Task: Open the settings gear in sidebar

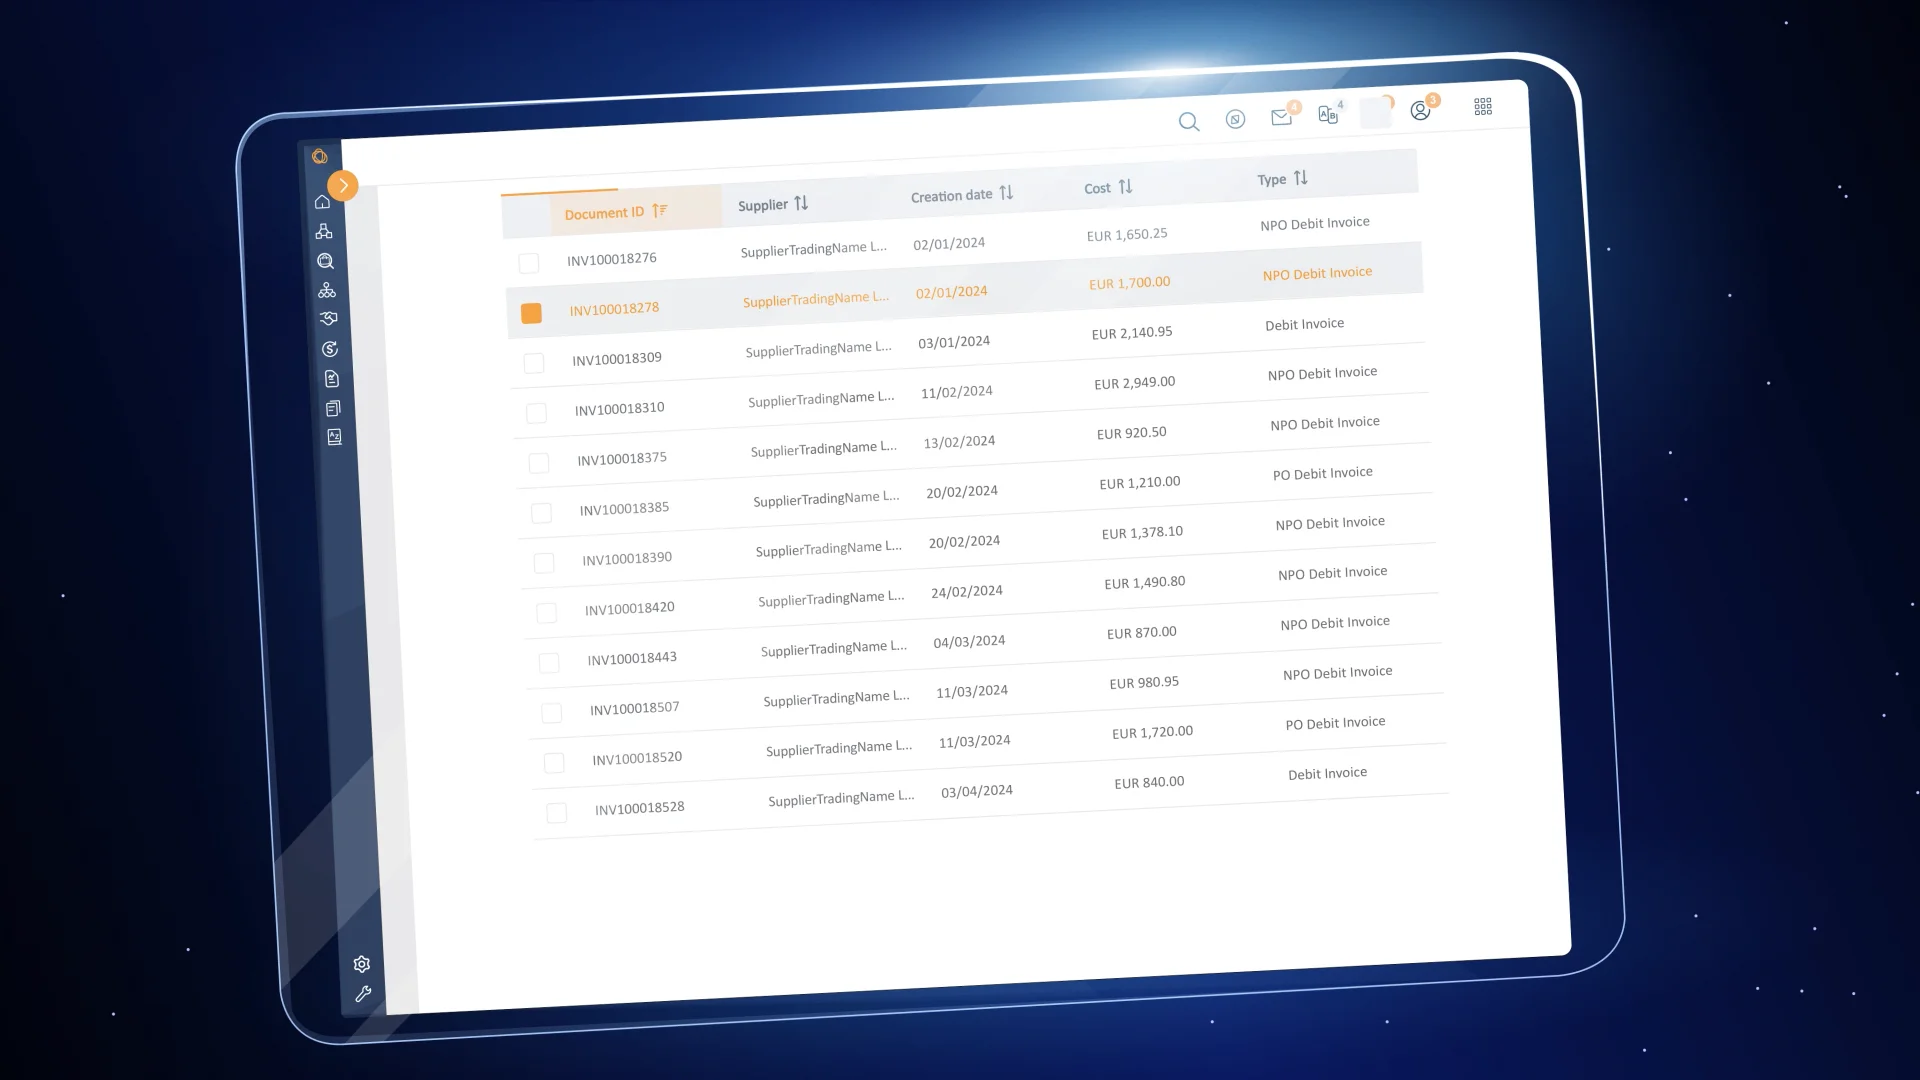Action: [x=362, y=964]
